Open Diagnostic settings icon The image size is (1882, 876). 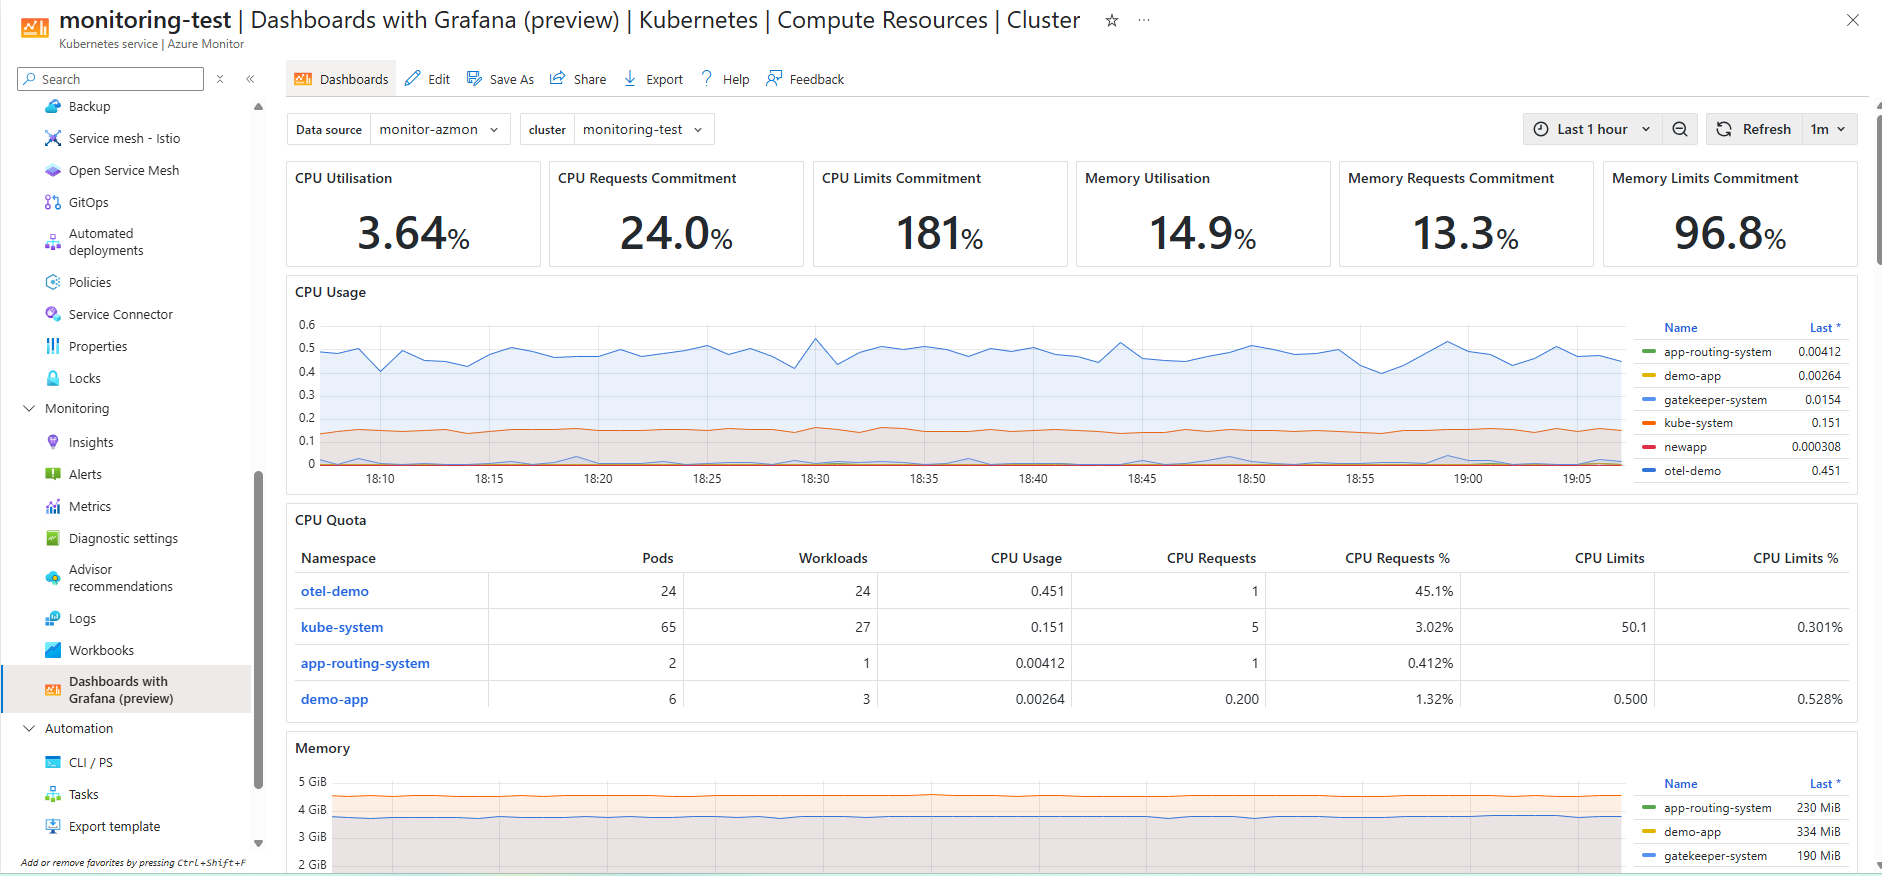[x=53, y=539]
